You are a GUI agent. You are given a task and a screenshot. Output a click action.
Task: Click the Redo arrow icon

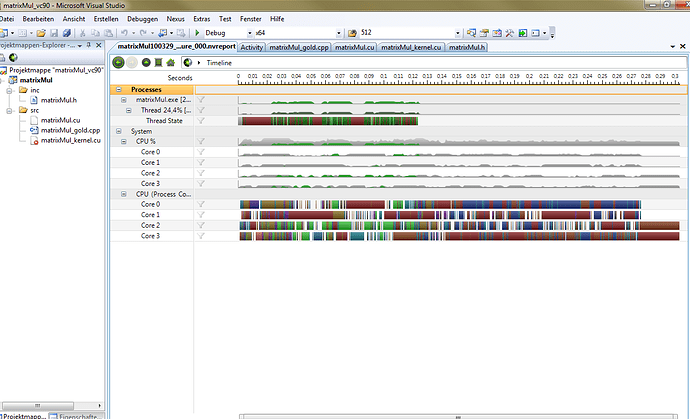[x=143, y=33]
